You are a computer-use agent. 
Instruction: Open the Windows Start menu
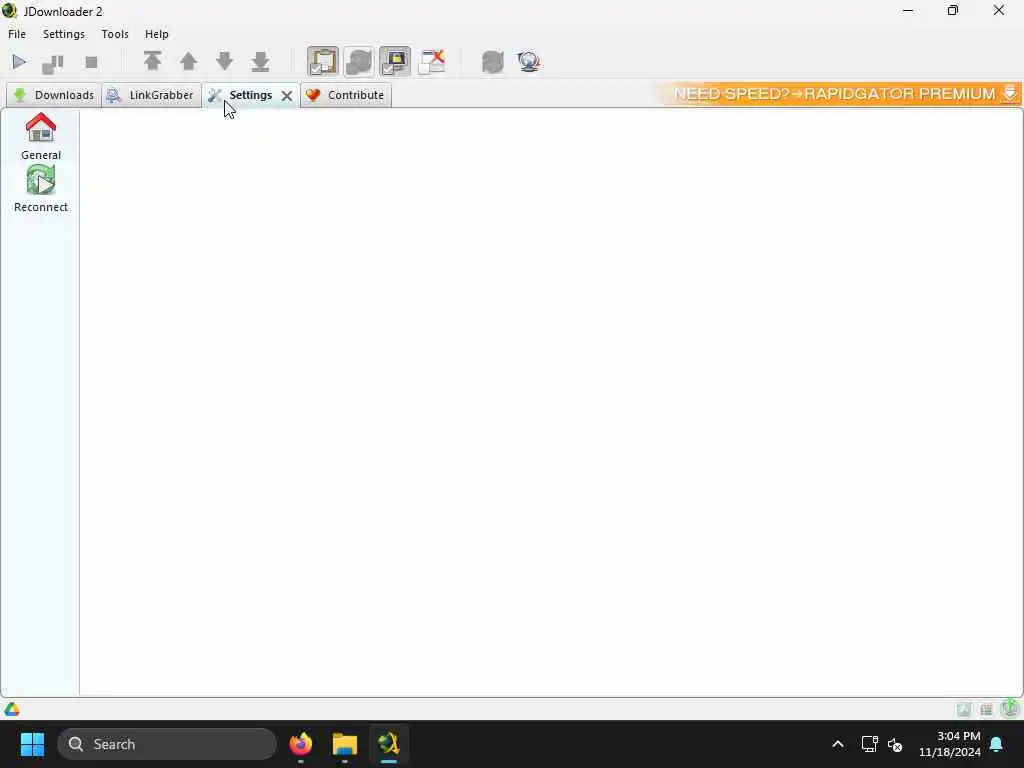click(x=32, y=744)
